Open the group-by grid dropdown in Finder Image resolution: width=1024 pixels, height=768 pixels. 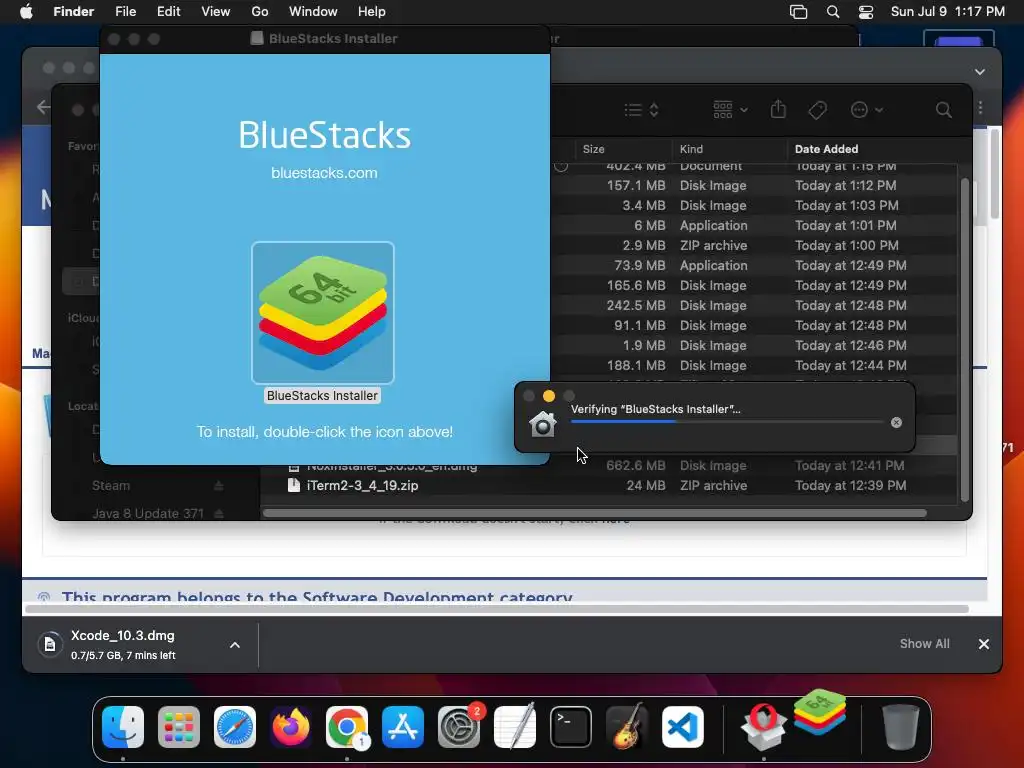(729, 110)
